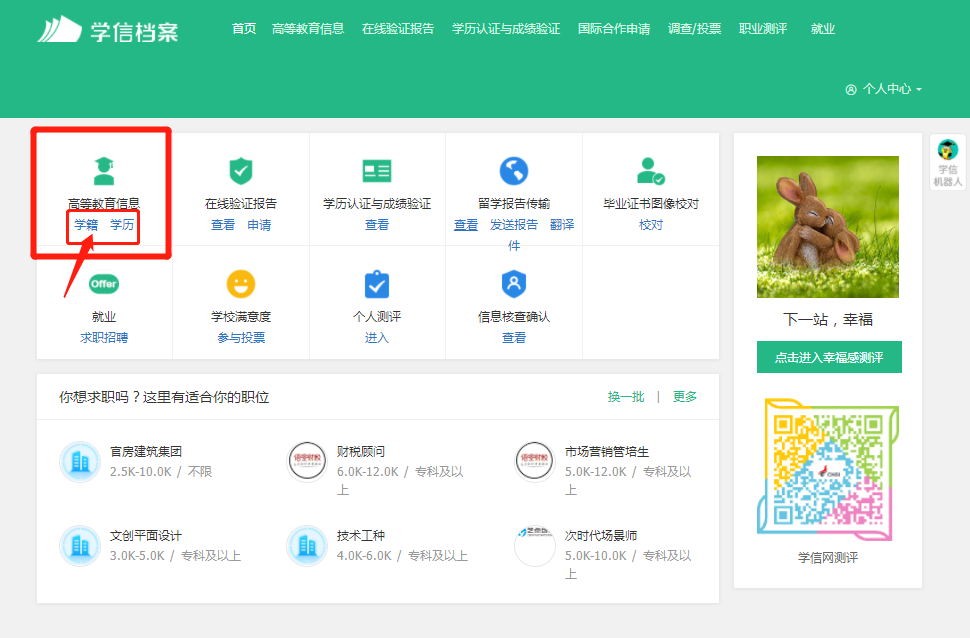
Task: Open 在线验证报告 in the top navigation
Action: coord(398,29)
